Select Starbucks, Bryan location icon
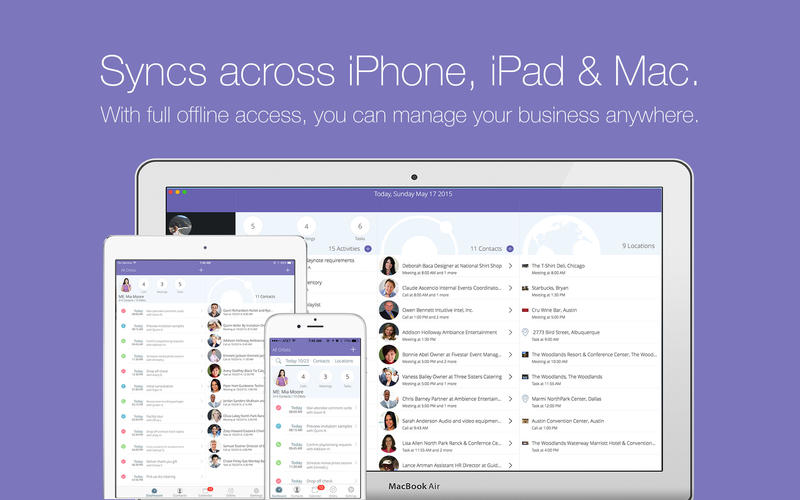800x500 pixels. 525,288
